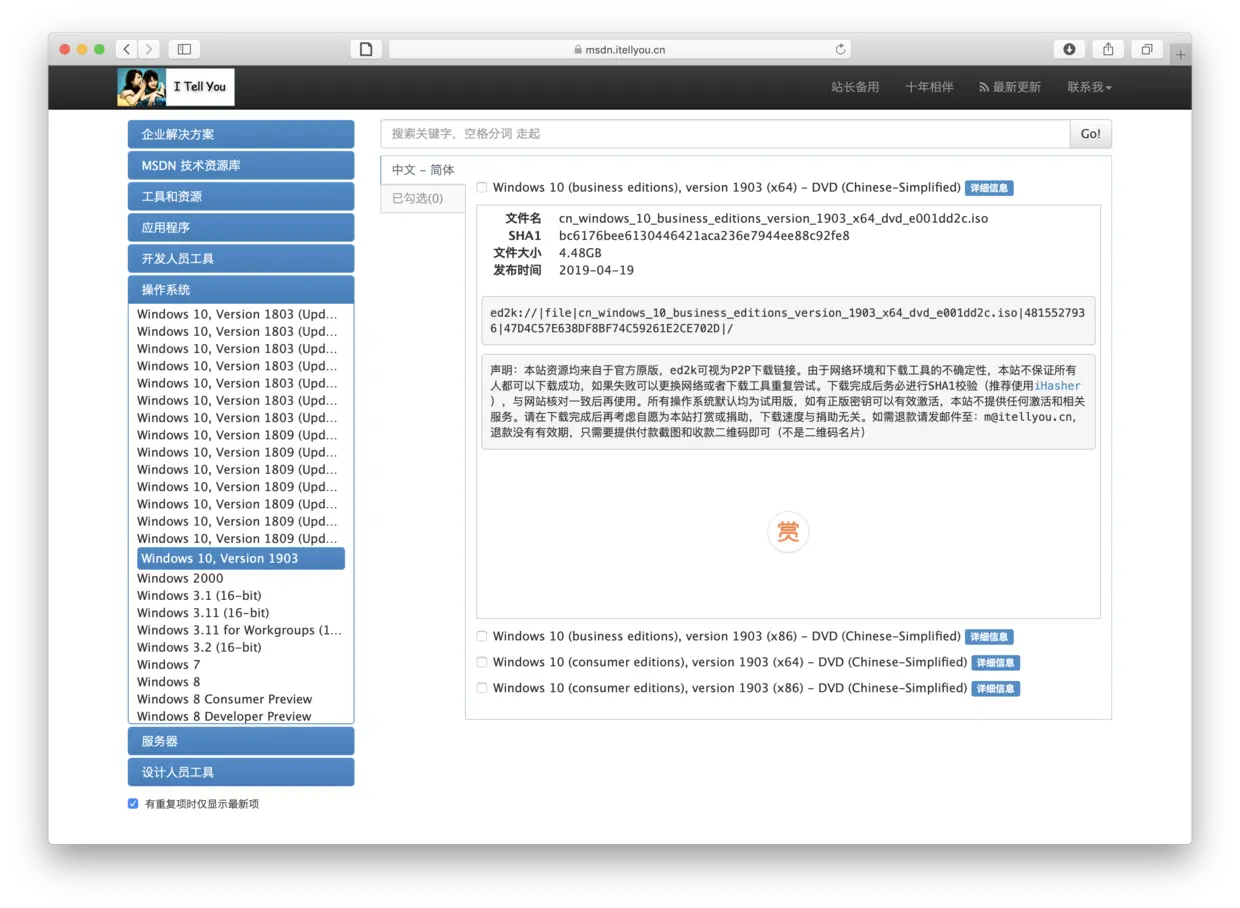Expand the 应用程序 category
The height and width of the screenshot is (908, 1240).
[x=241, y=227]
